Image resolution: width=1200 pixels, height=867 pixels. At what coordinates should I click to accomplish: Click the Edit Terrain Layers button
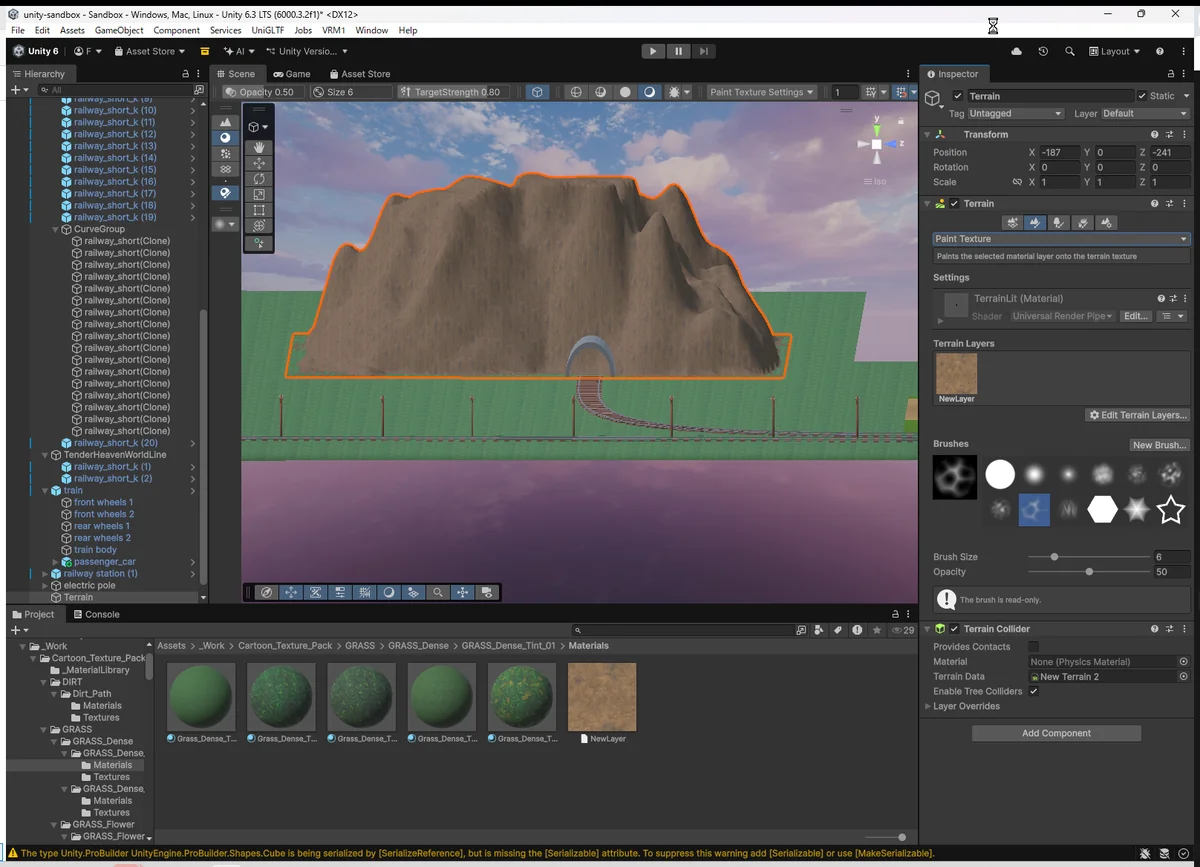pyautogui.click(x=1138, y=415)
